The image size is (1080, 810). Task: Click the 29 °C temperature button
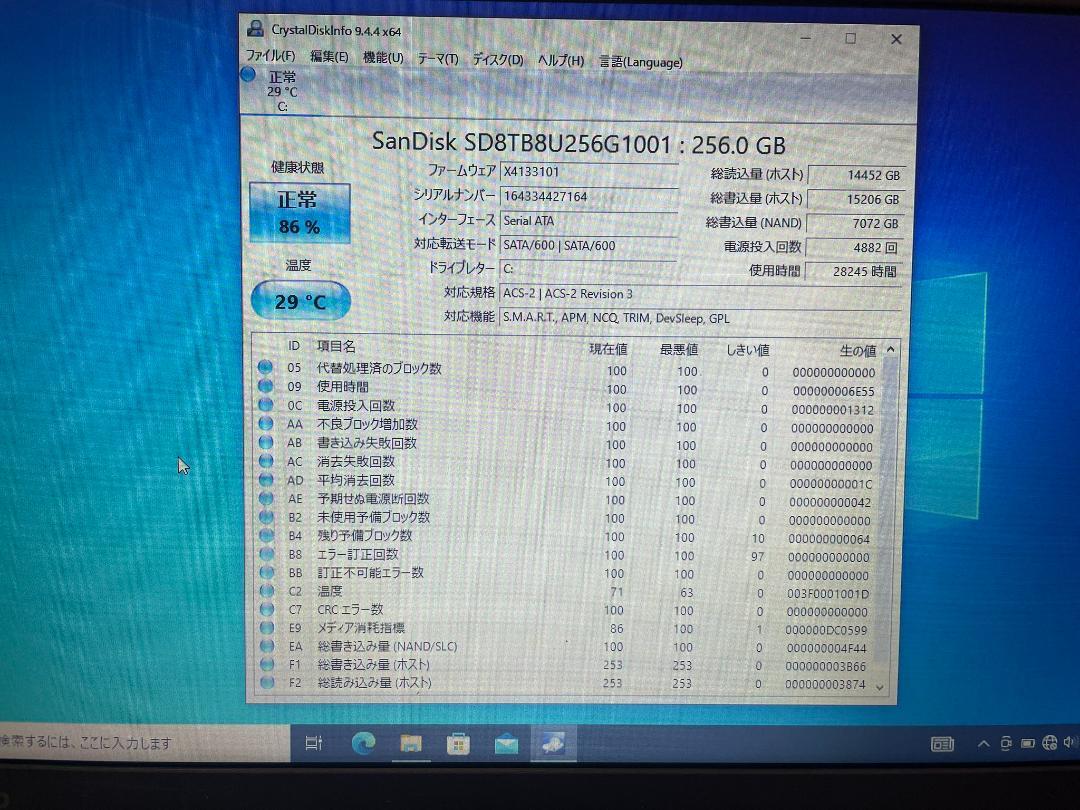300,300
